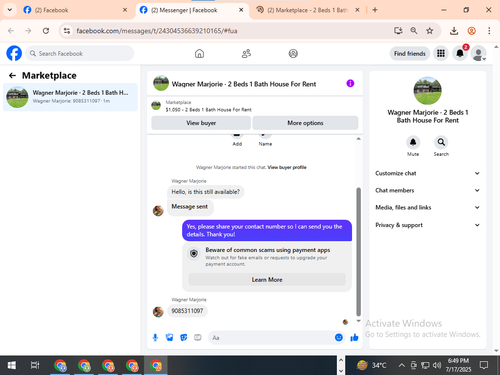Screen dimensions: 500x375
Task: Open the volume control in the tray
Action: click(x=437, y=365)
